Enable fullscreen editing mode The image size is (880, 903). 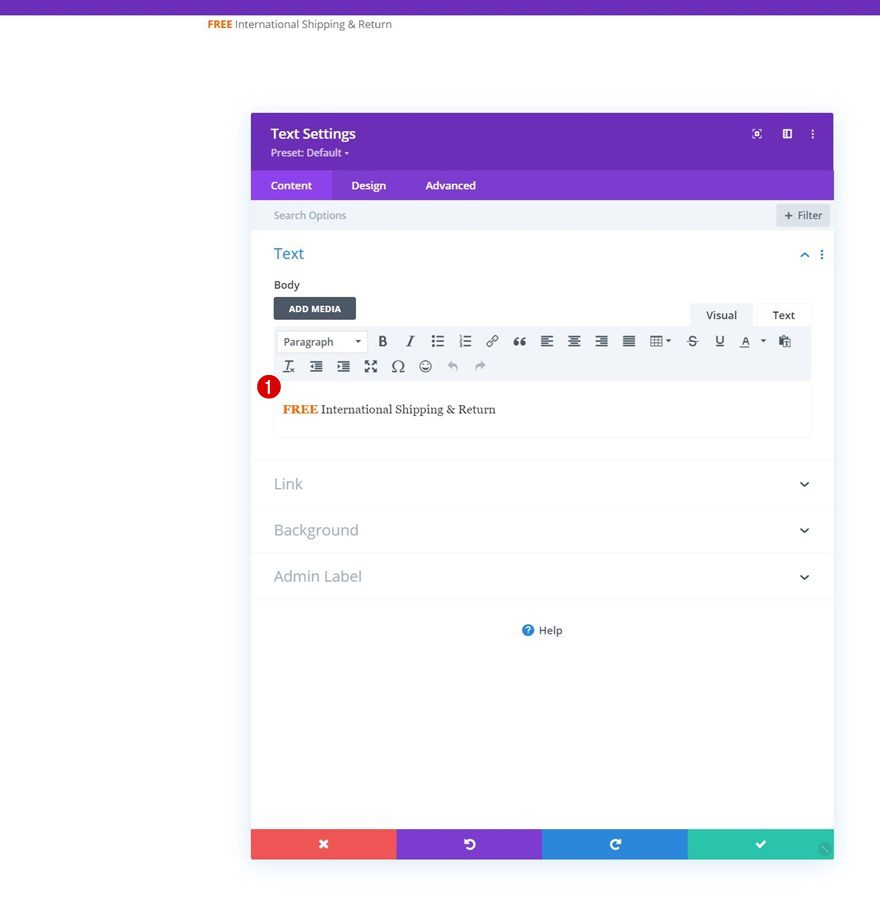pos(371,366)
